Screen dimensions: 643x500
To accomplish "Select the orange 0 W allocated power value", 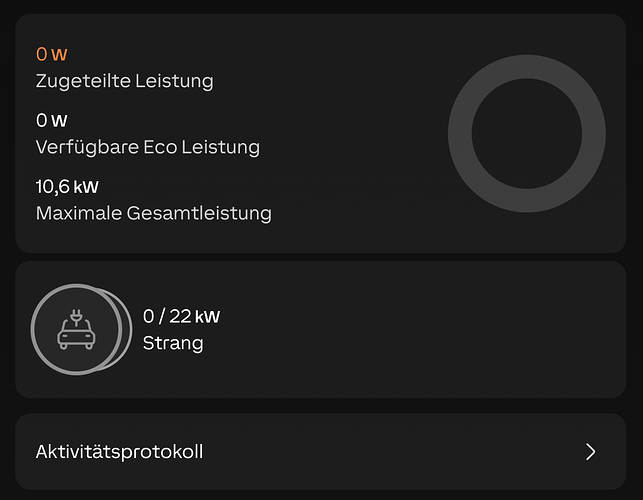I will [52, 54].
